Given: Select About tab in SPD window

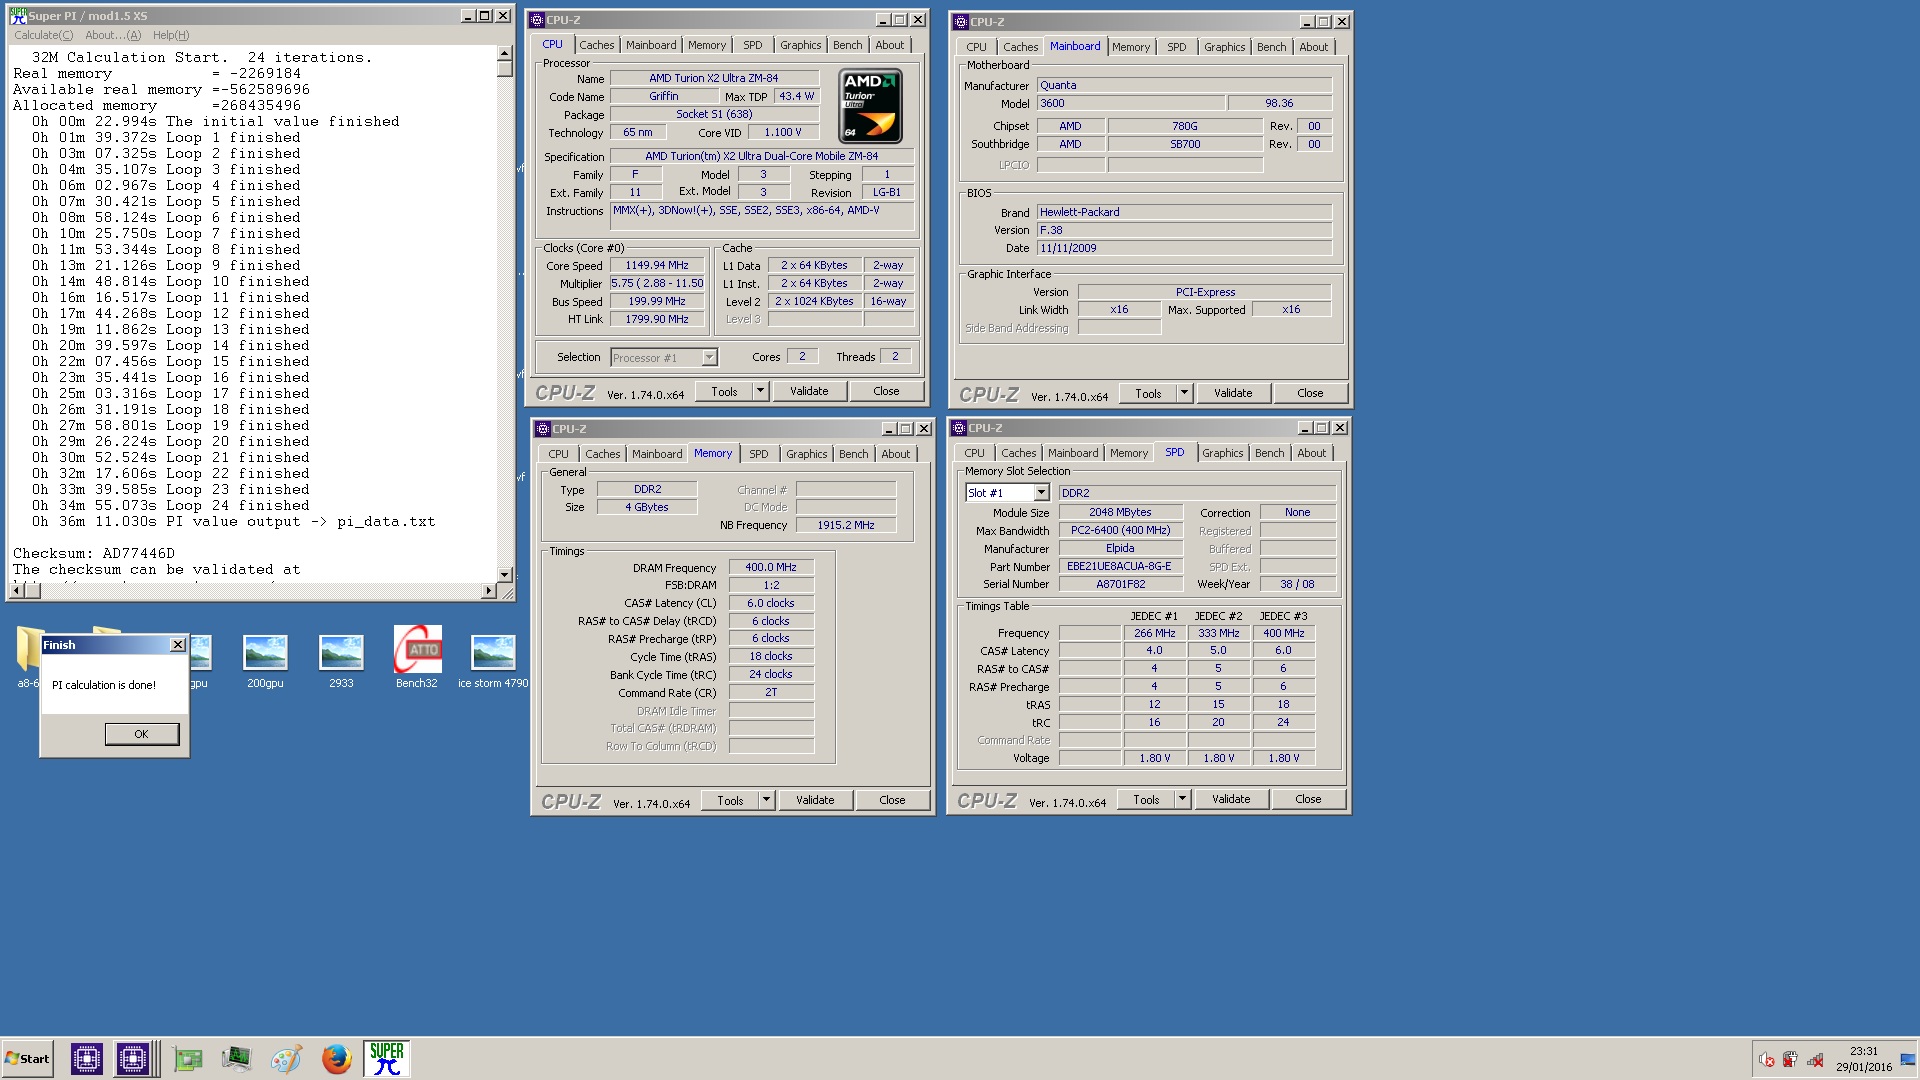Looking at the screenshot, I should 1311,453.
